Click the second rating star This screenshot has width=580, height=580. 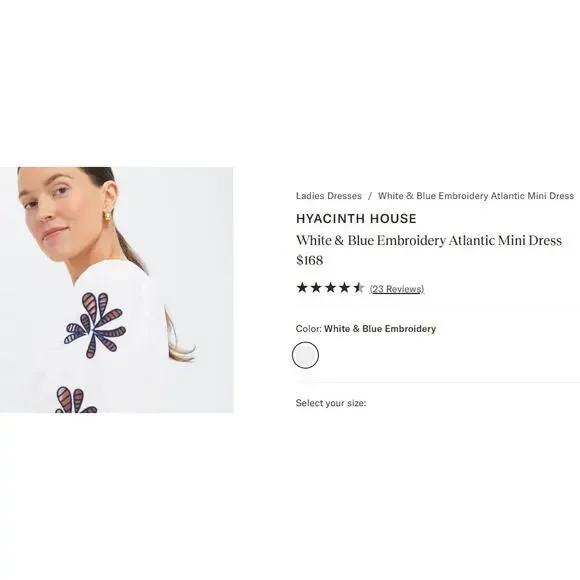[316, 287]
